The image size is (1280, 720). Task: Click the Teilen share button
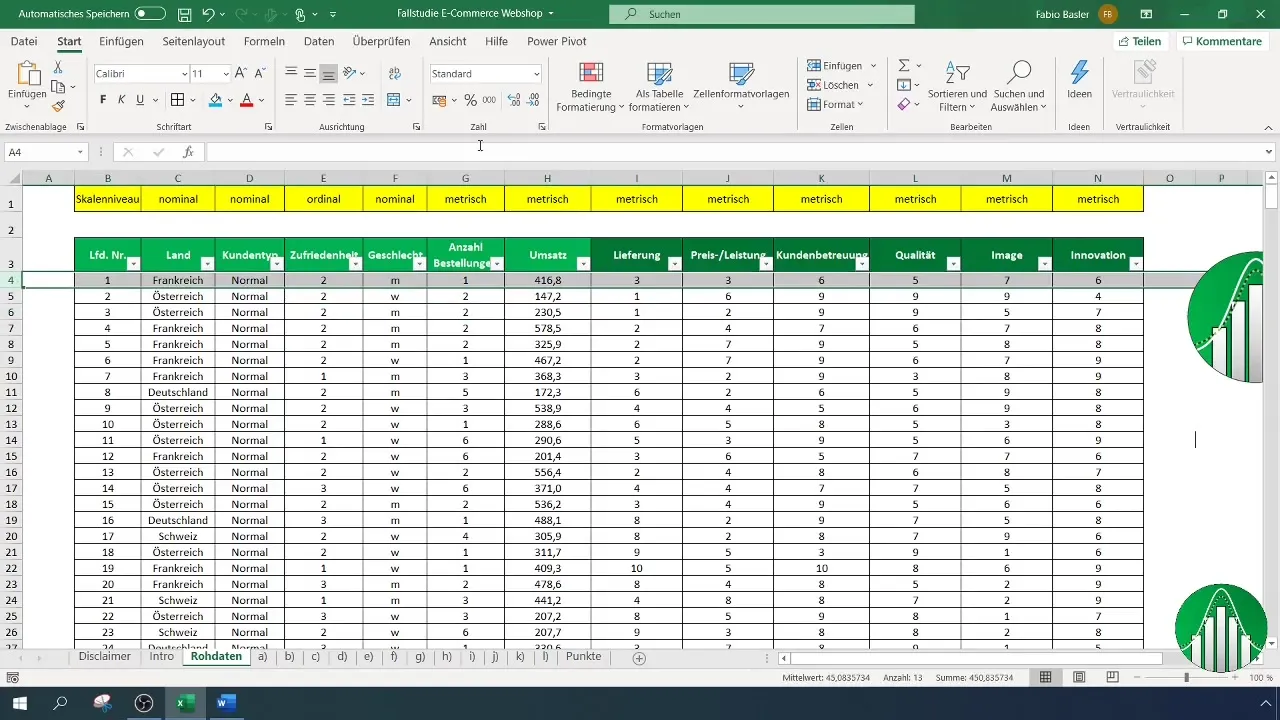click(x=1140, y=42)
